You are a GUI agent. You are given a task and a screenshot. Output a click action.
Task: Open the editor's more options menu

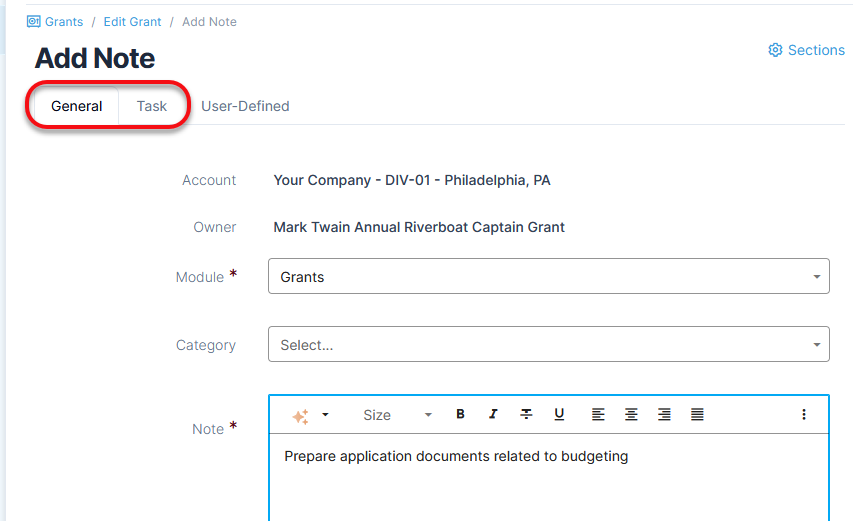pyautogui.click(x=803, y=415)
